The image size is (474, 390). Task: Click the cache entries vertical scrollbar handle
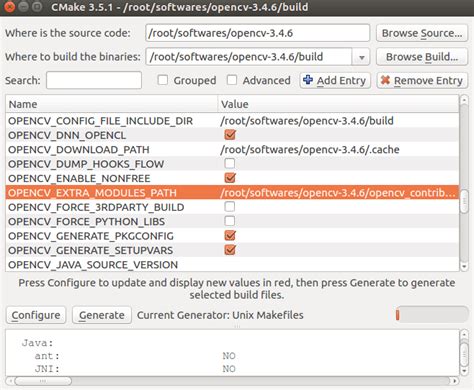[x=464, y=200]
